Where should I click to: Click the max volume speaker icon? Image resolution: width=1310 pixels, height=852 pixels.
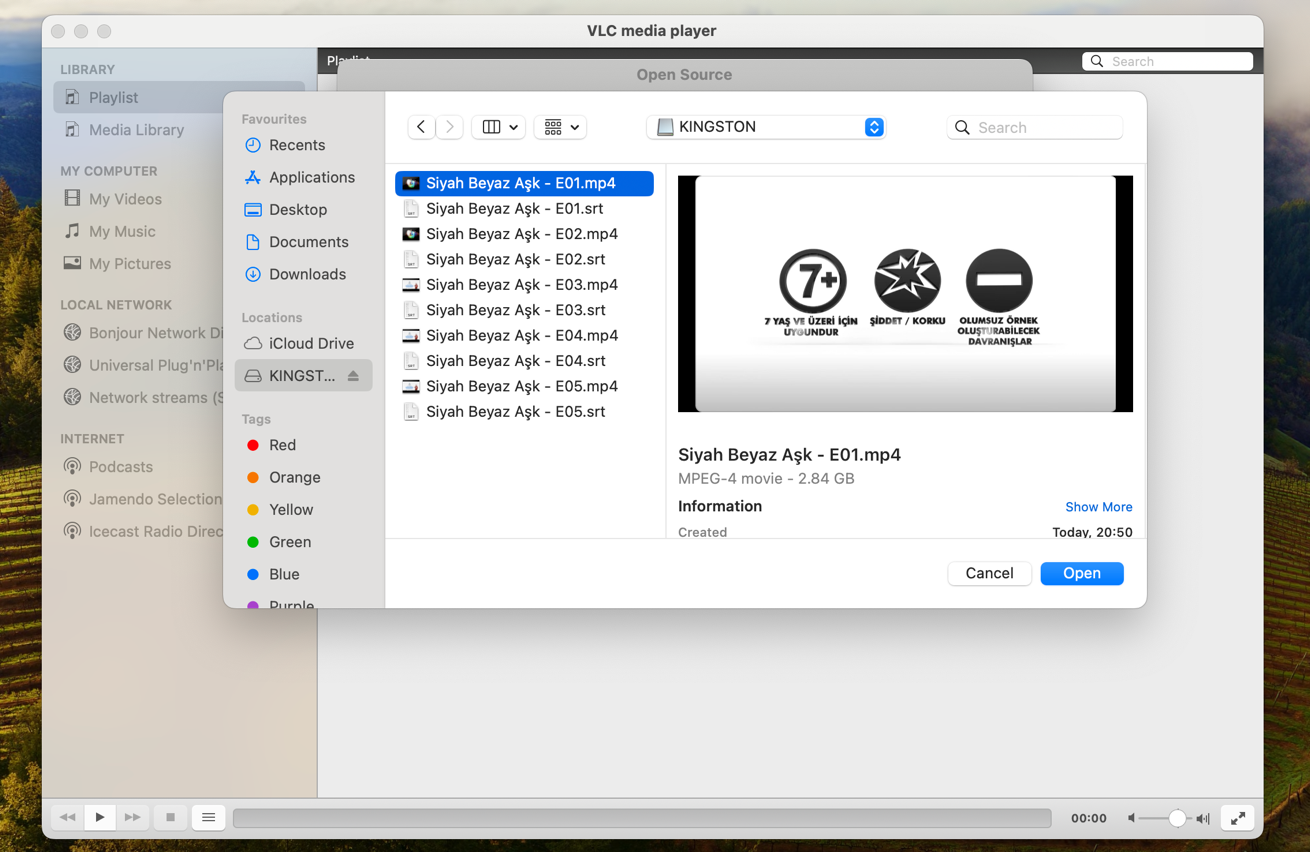(x=1203, y=818)
